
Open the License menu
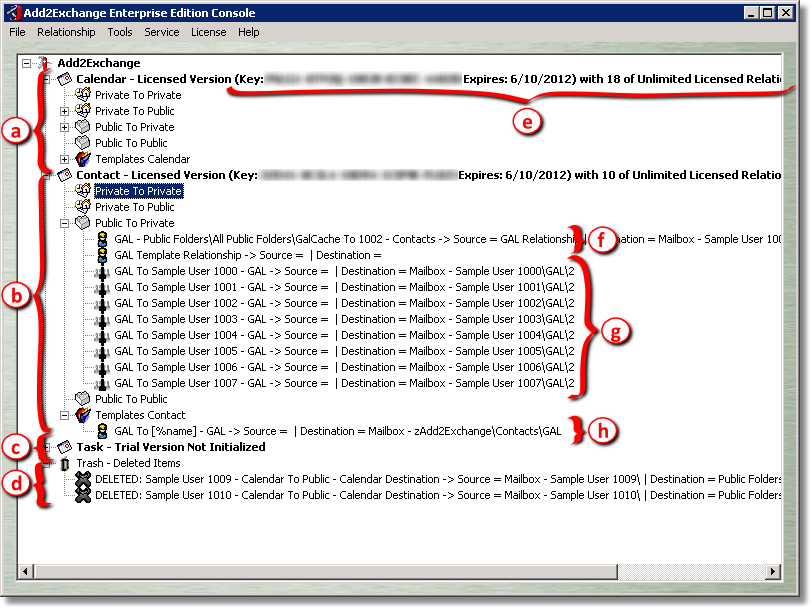209,32
